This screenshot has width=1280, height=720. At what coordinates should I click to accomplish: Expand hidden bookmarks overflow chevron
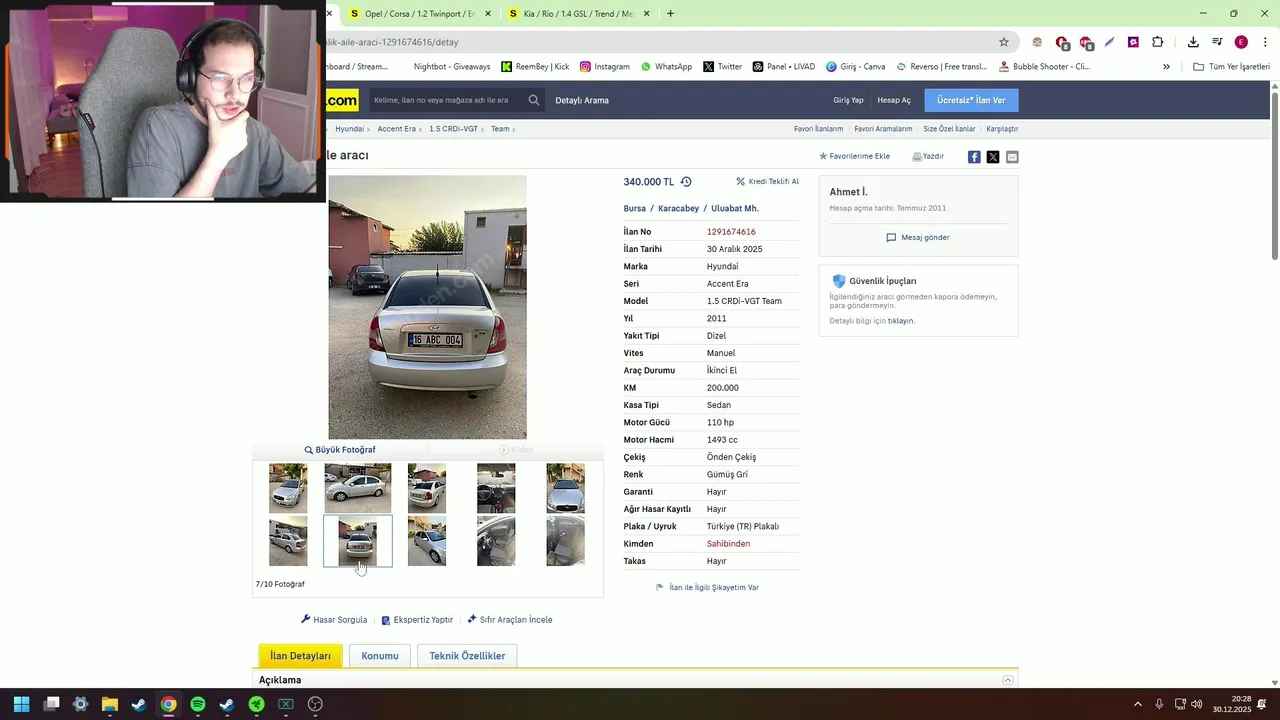coord(1166,67)
